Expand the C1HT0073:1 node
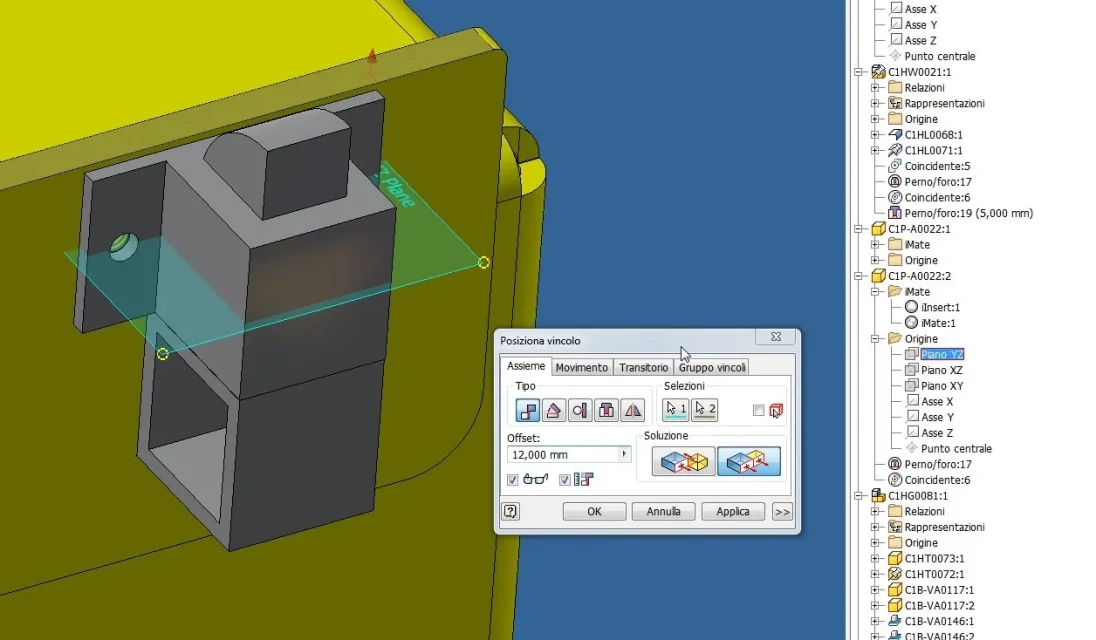Viewport: 1096px width, 640px height. (x=875, y=559)
